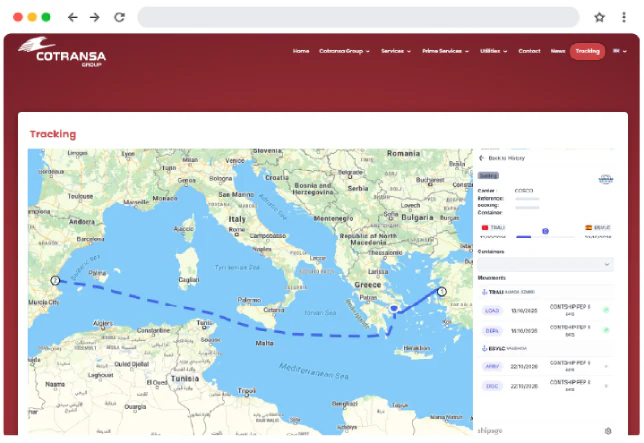Click map waypoint marker 2 near Valencia
644x443 pixels.
(55, 280)
